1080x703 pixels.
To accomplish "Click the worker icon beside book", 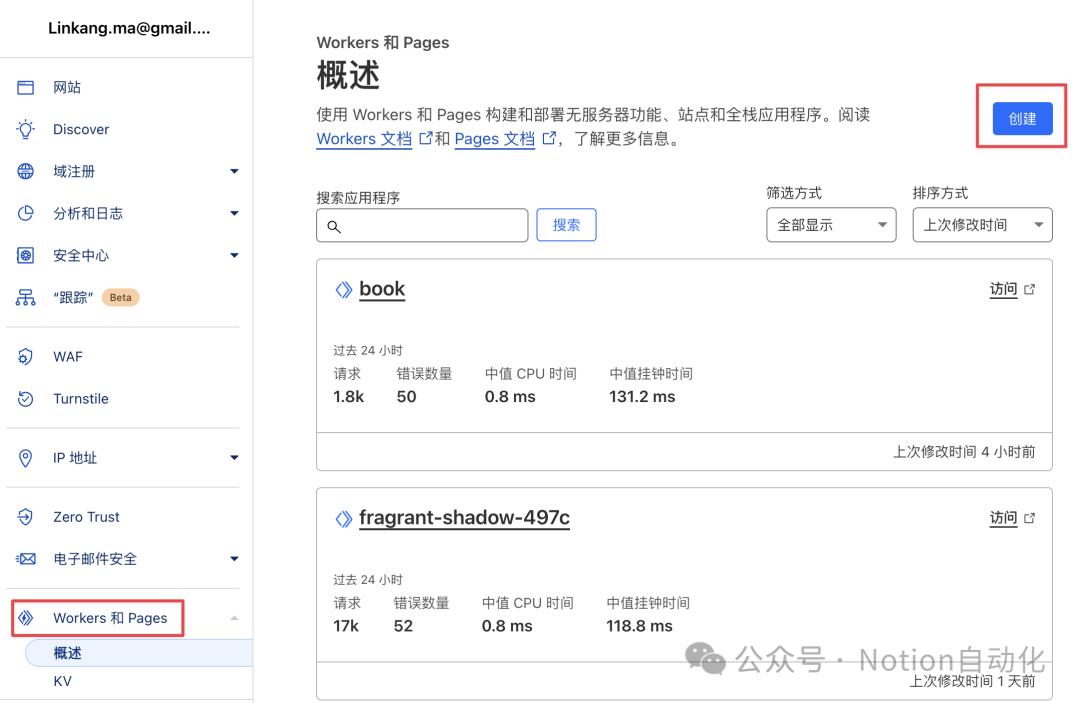I will tap(343, 289).
